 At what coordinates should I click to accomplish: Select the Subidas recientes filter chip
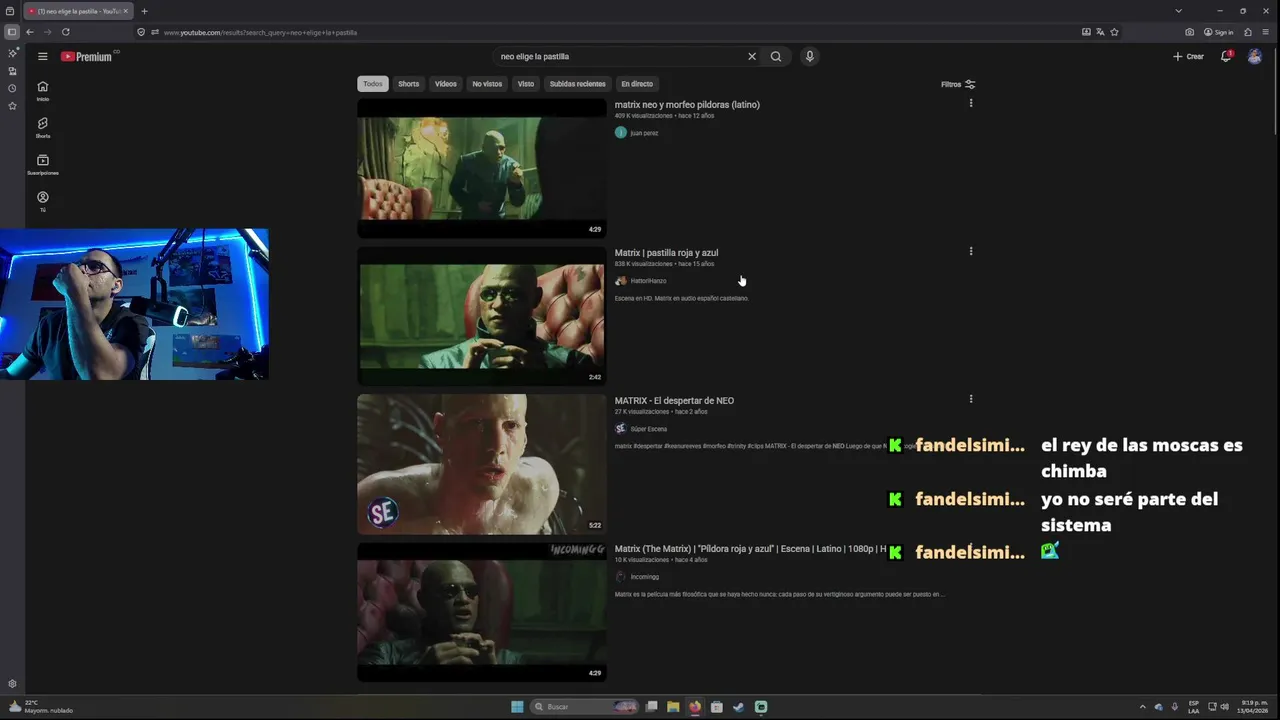pos(577,84)
